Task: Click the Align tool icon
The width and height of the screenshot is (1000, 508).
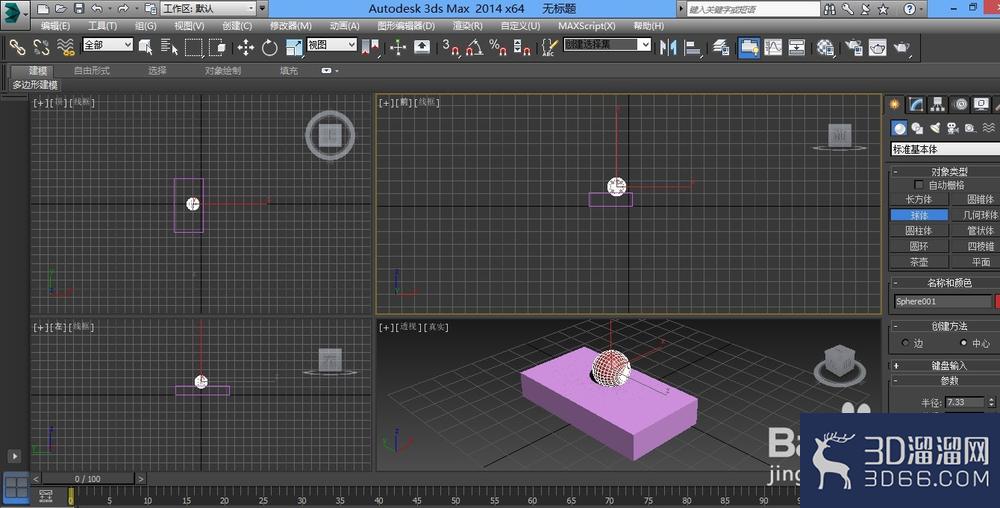Action: [x=693, y=47]
